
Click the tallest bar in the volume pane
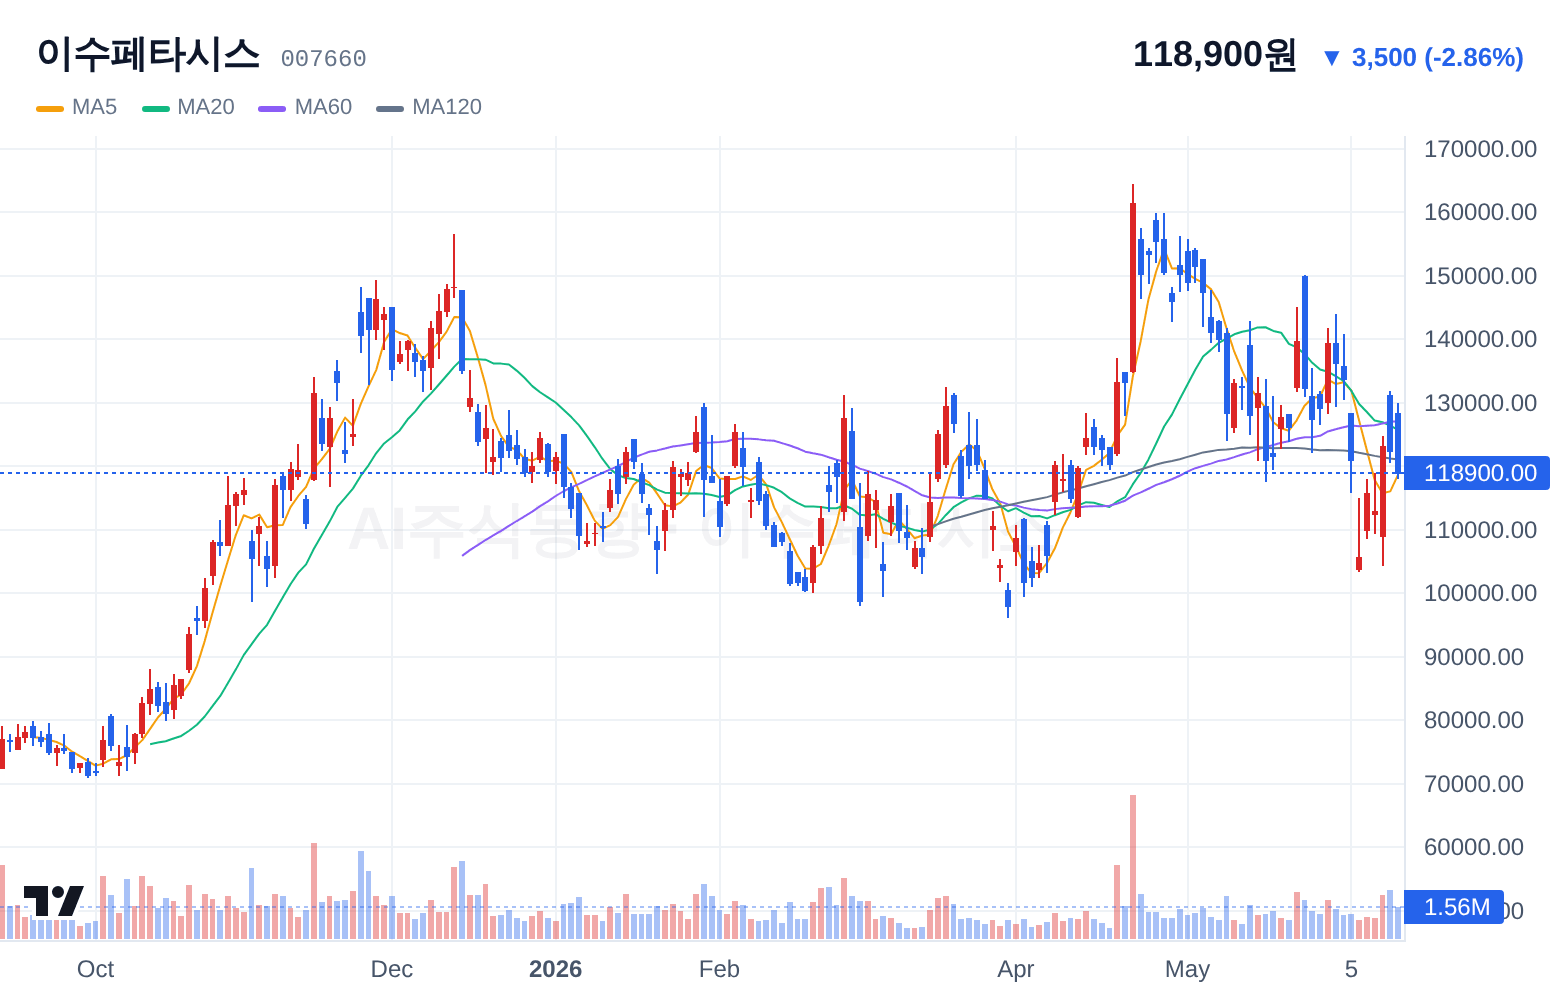(1133, 867)
